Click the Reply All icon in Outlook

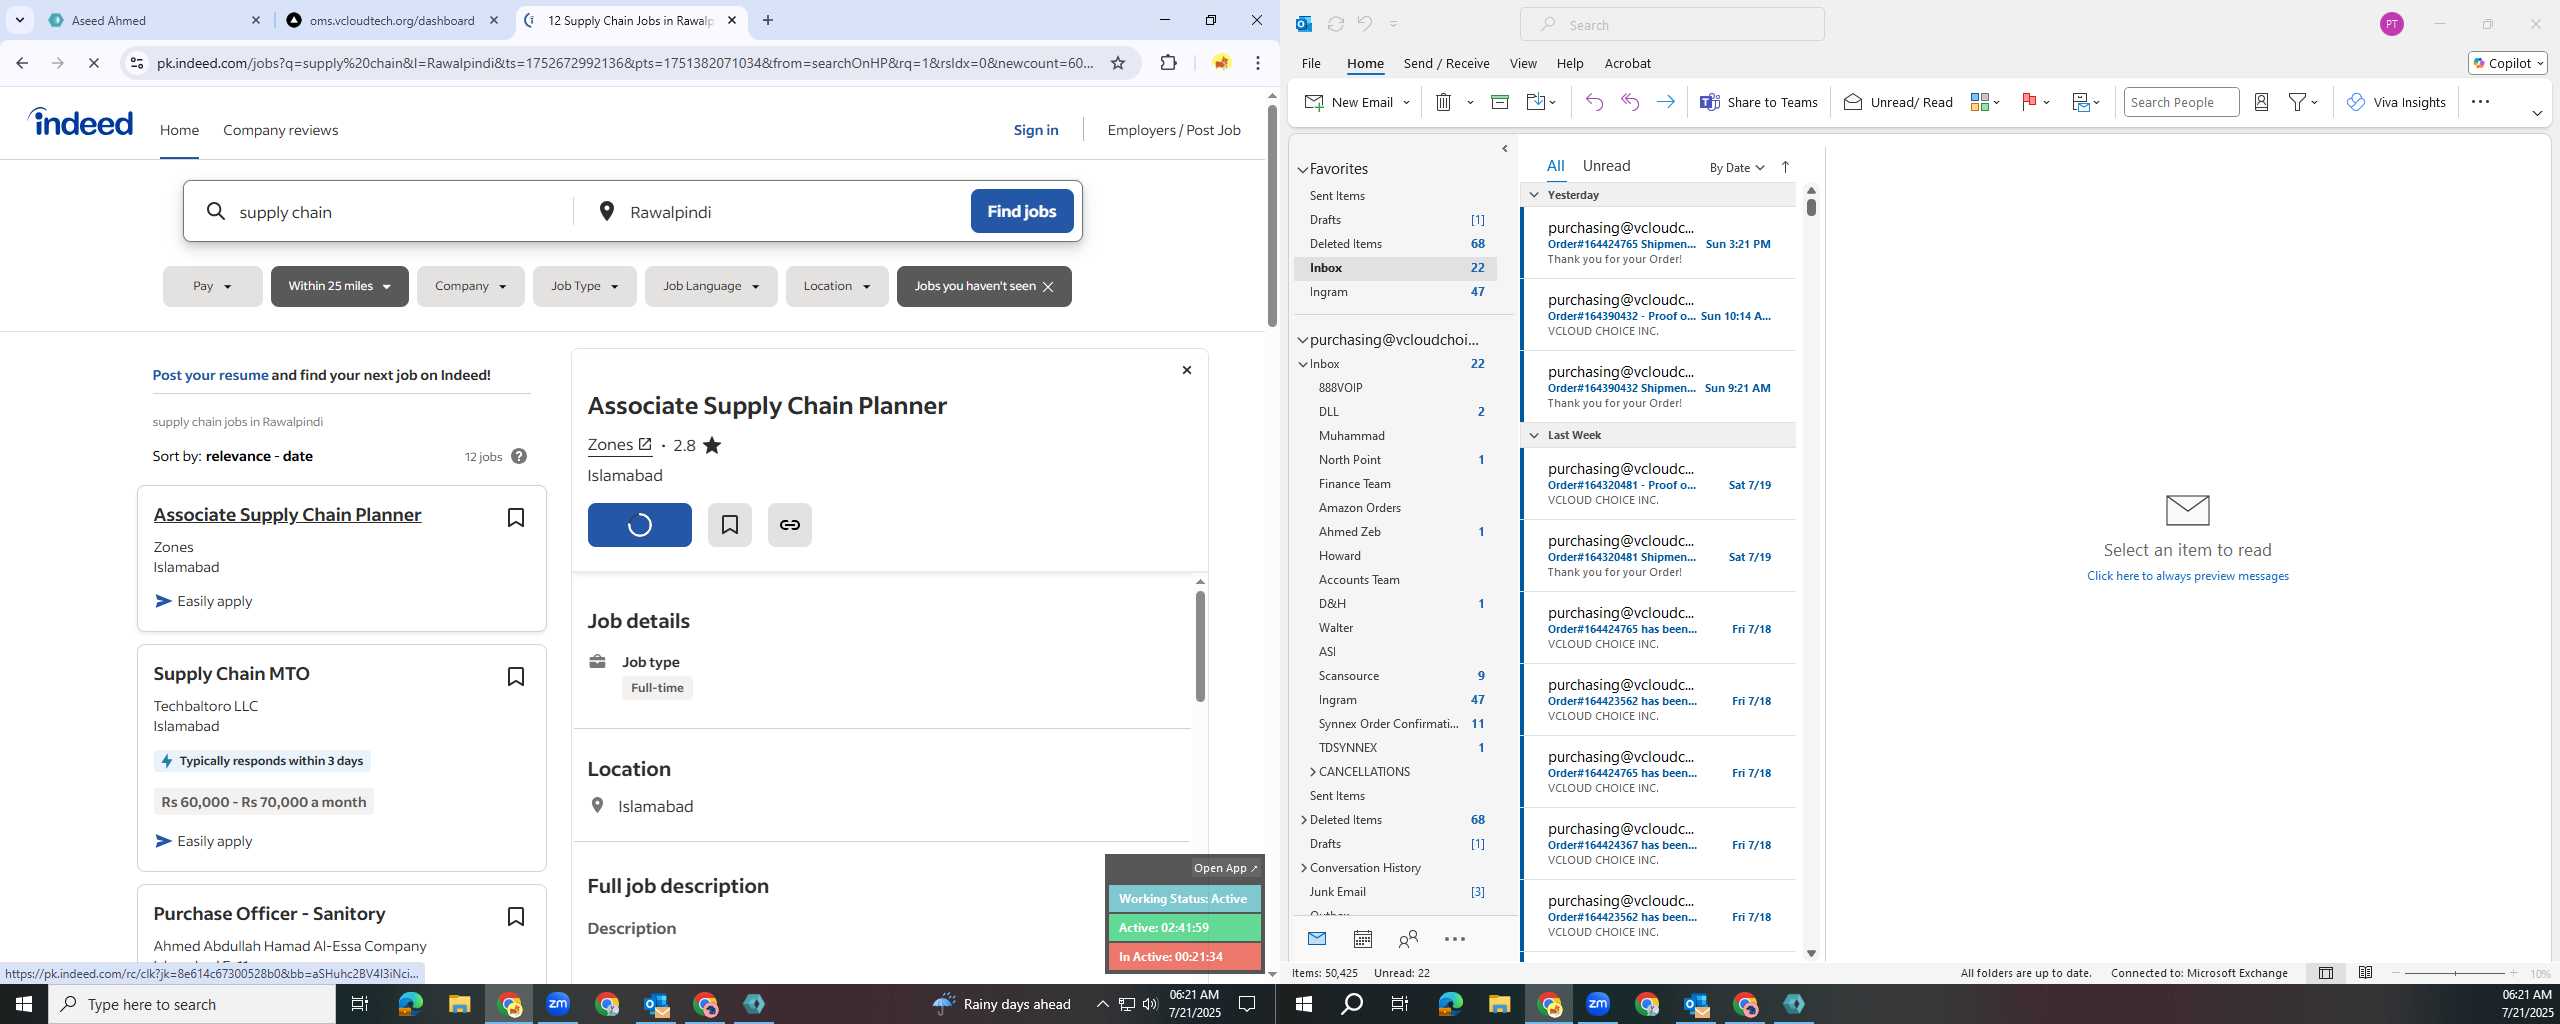click(1630, 102)
